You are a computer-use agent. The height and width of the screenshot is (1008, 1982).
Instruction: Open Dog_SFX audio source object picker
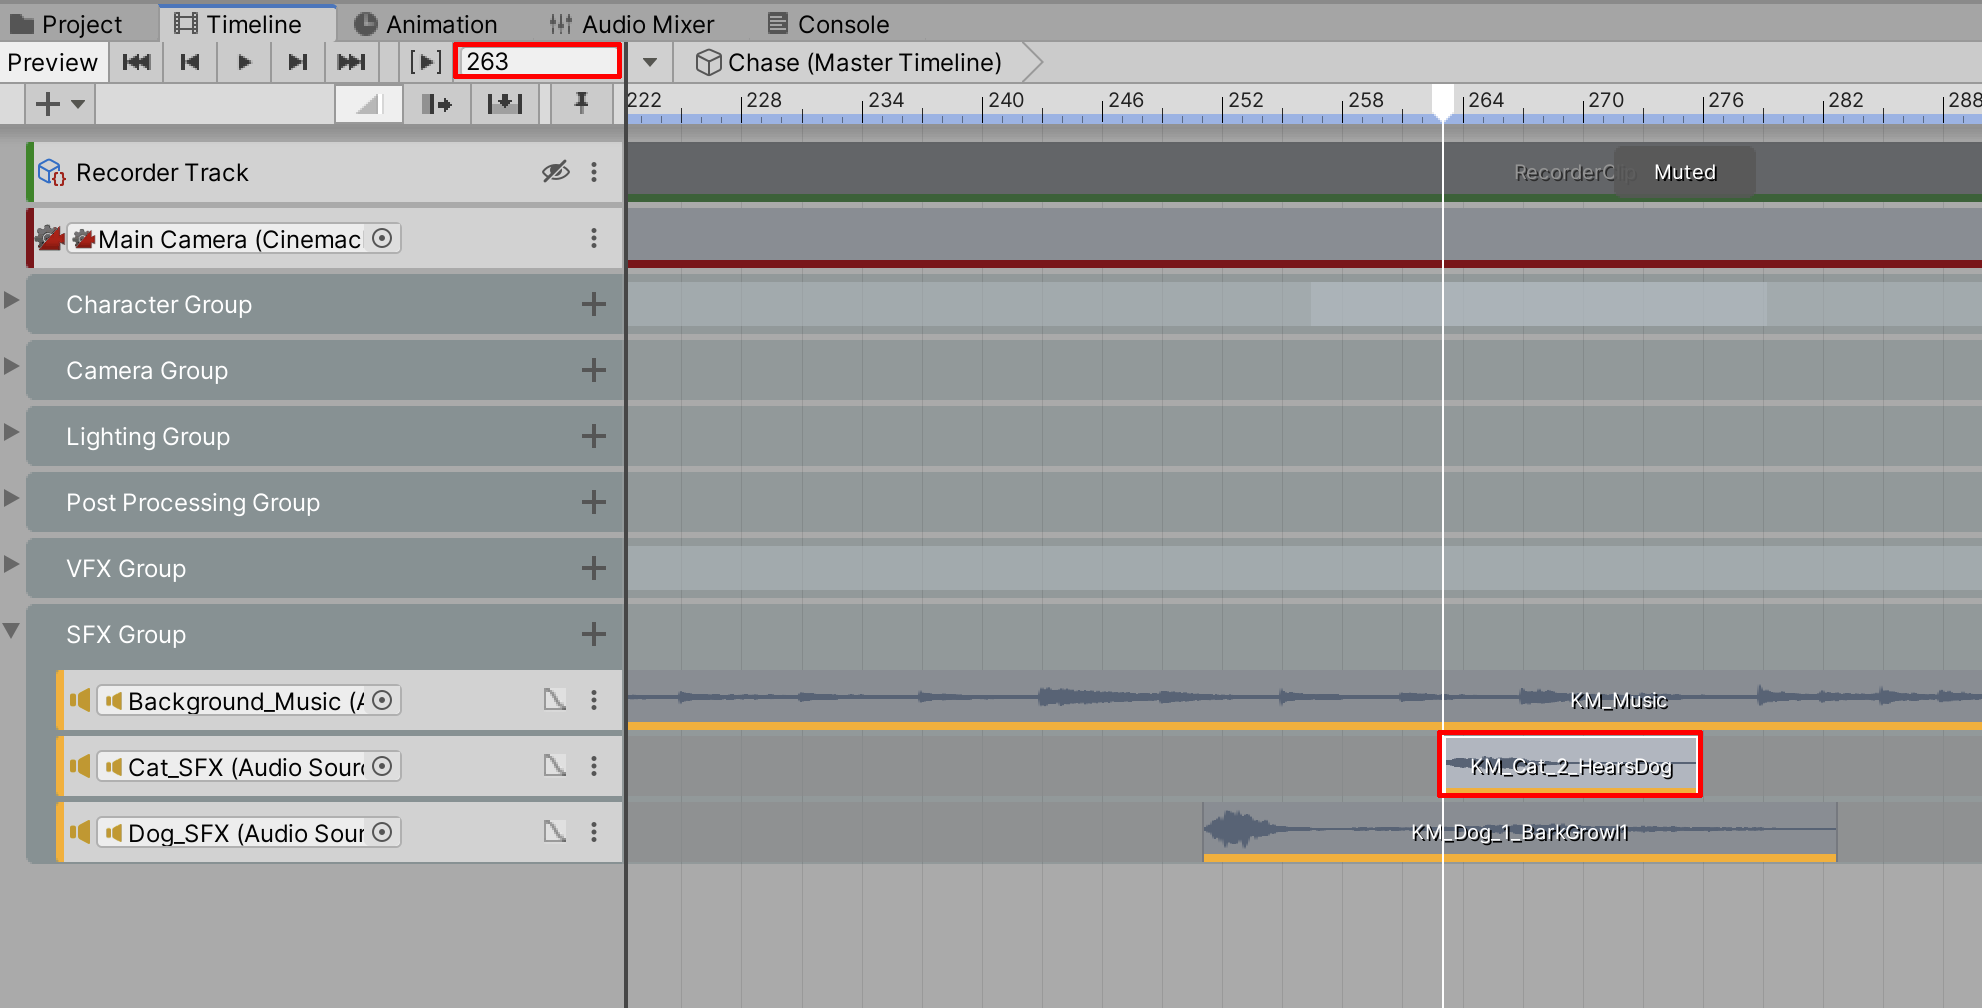coord(382,832)
